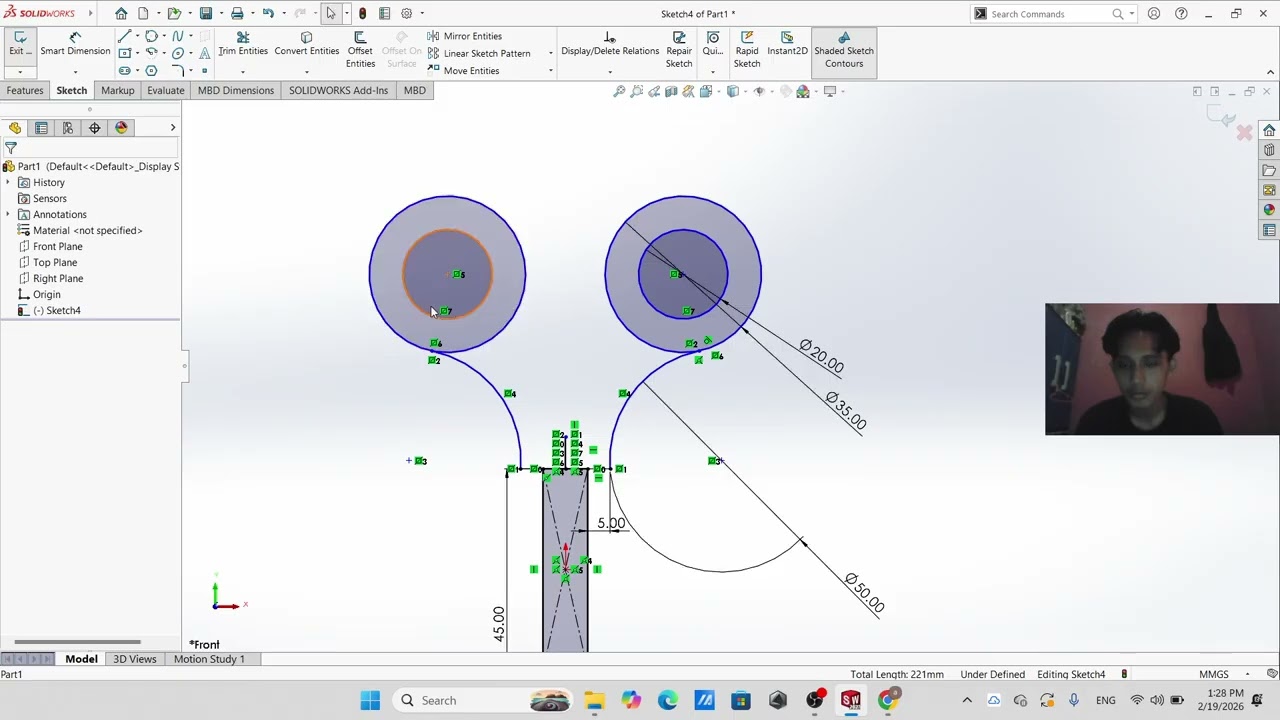
Task: Open the PropertyManager tab icon
Action: tap(41, 128)
